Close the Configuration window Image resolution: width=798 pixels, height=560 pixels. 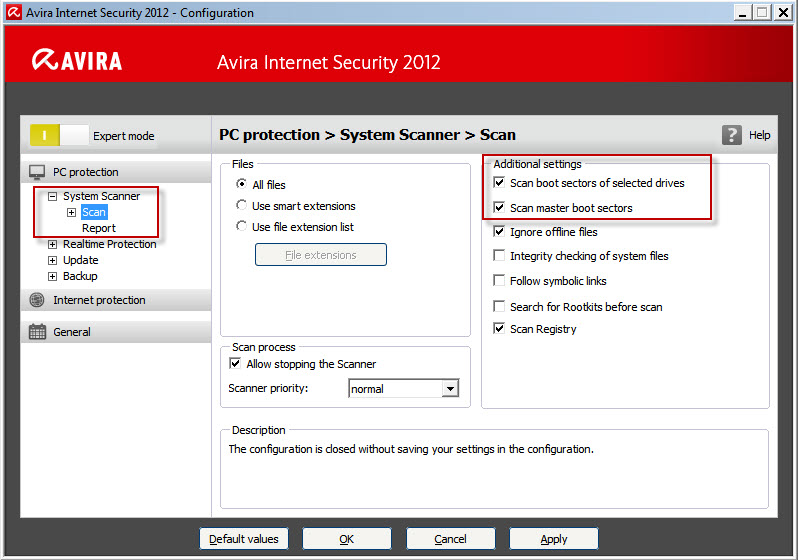(783, 13)
